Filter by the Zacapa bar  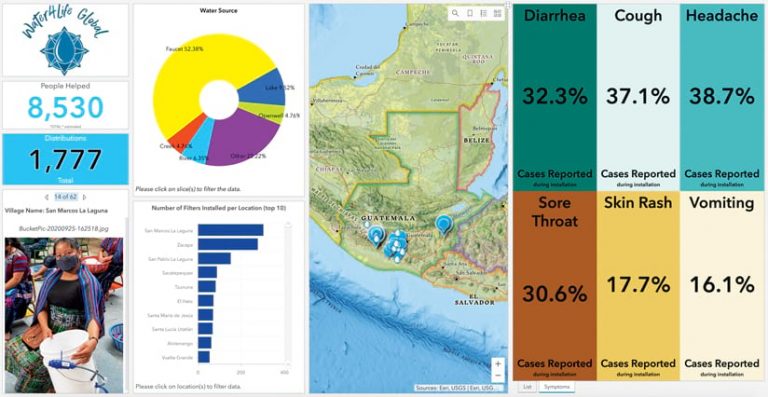[228, 244]
